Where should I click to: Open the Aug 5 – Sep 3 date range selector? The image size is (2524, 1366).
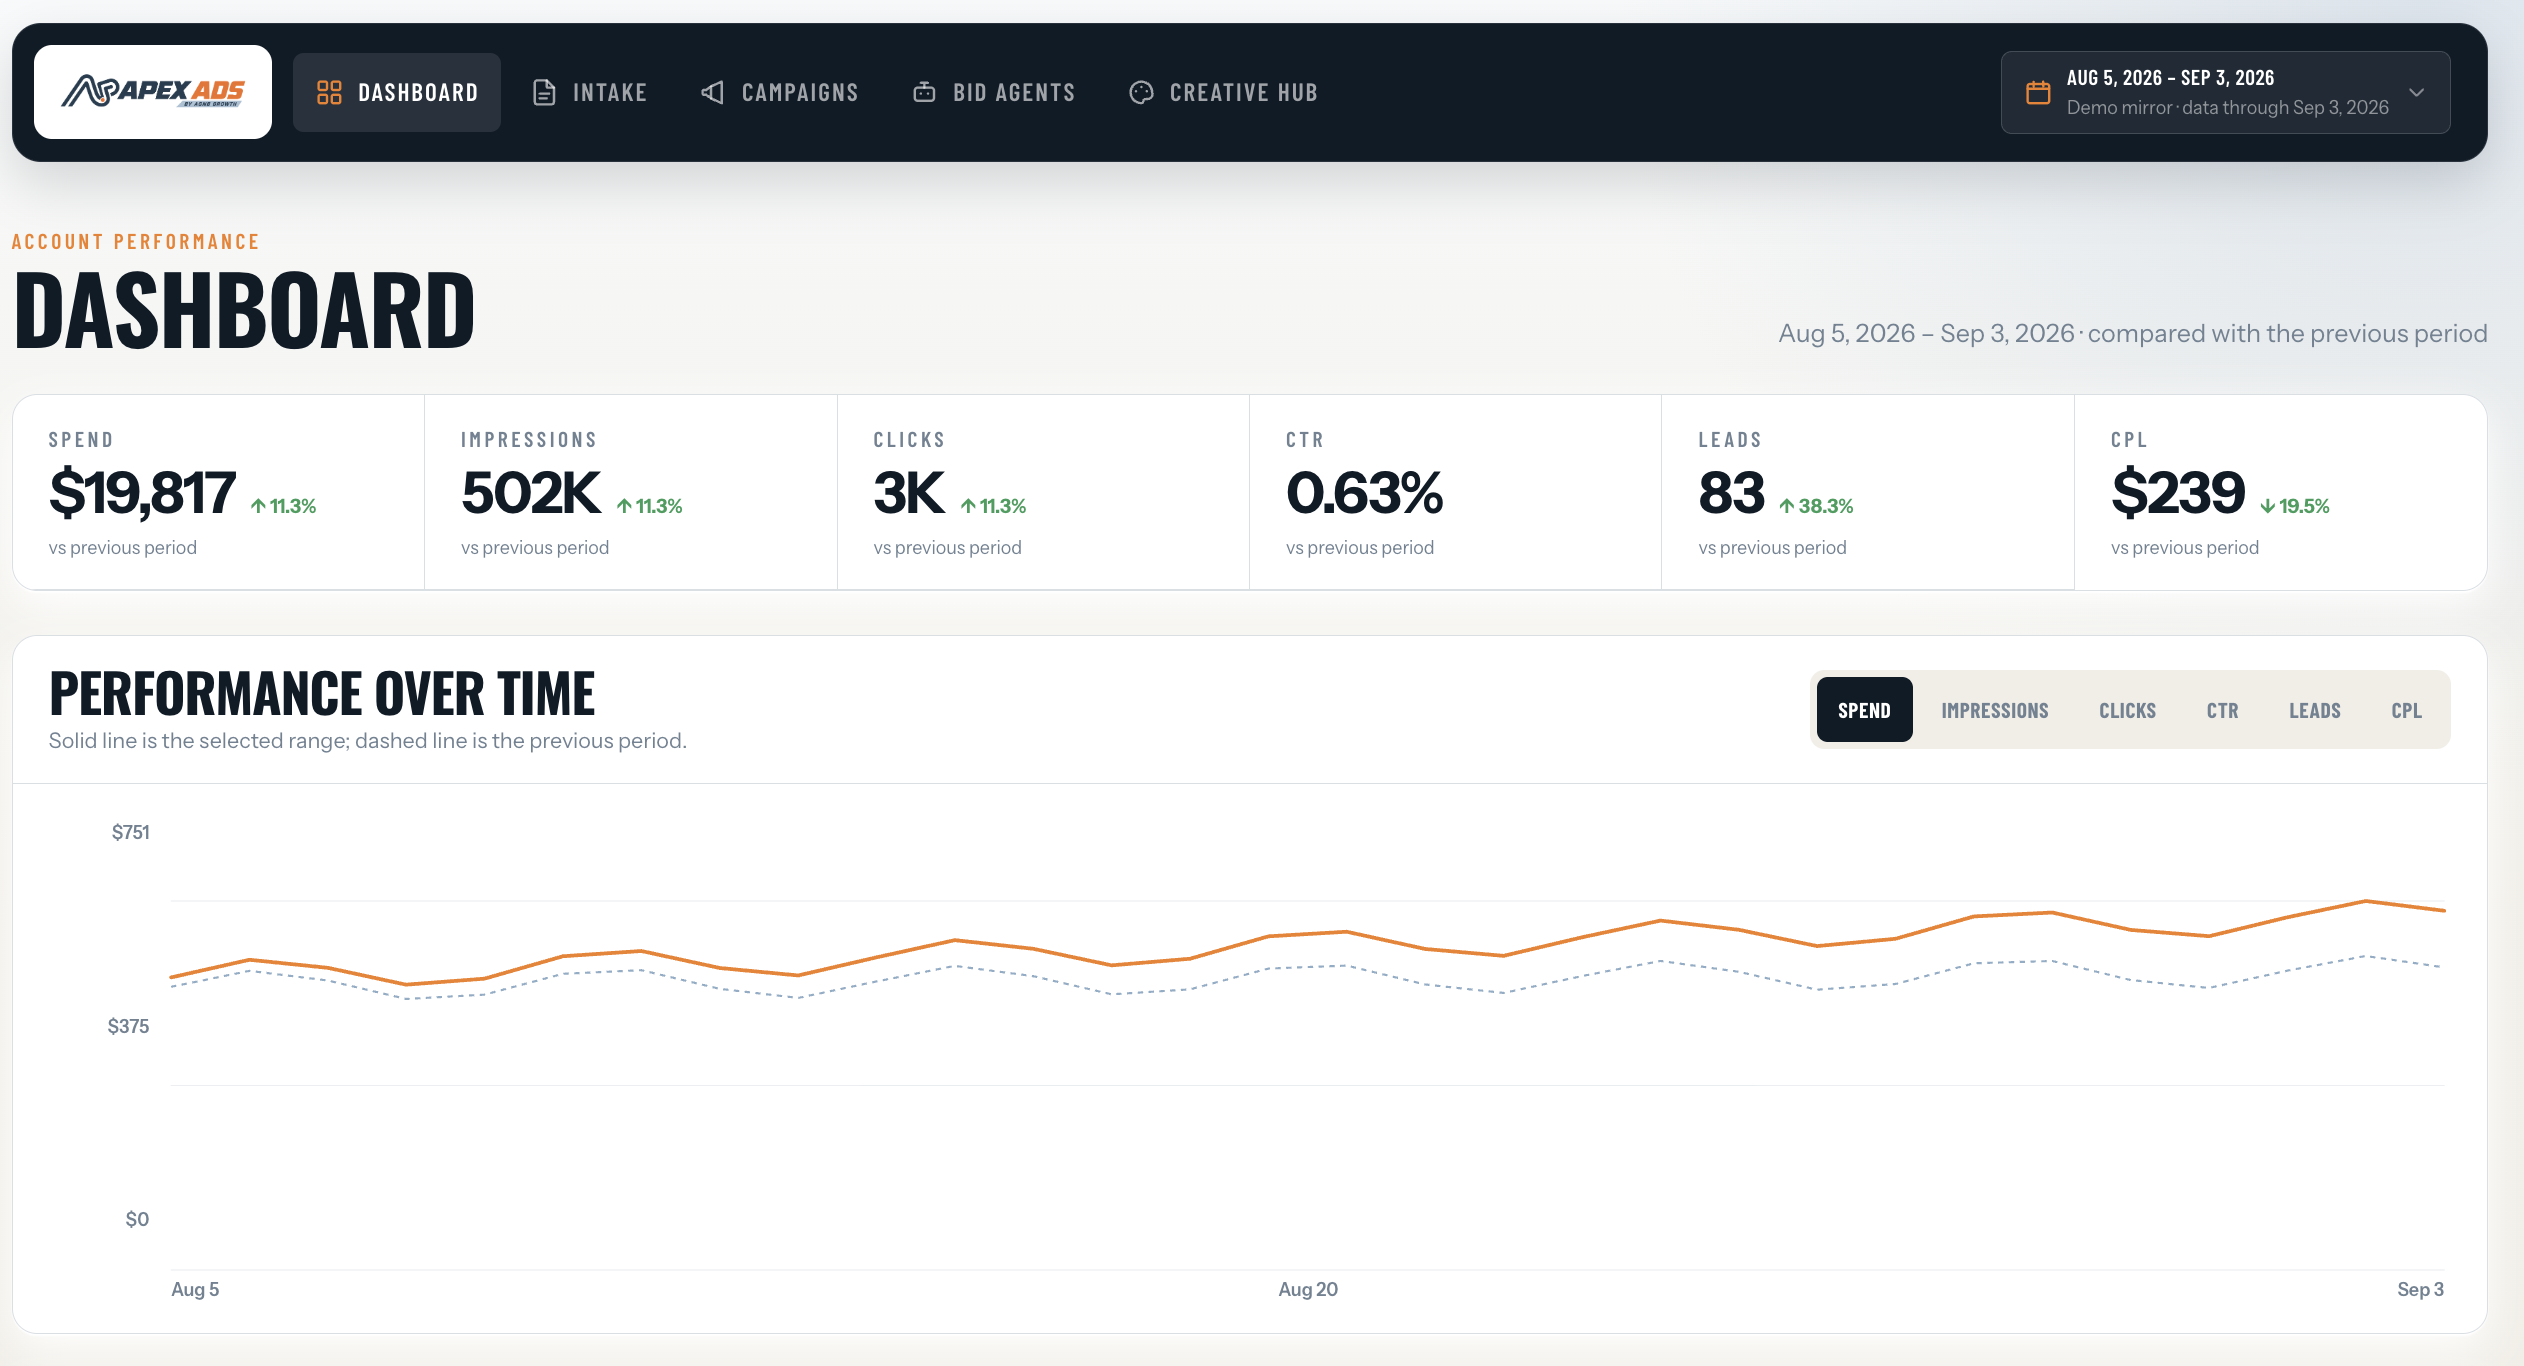(2225, 92)
